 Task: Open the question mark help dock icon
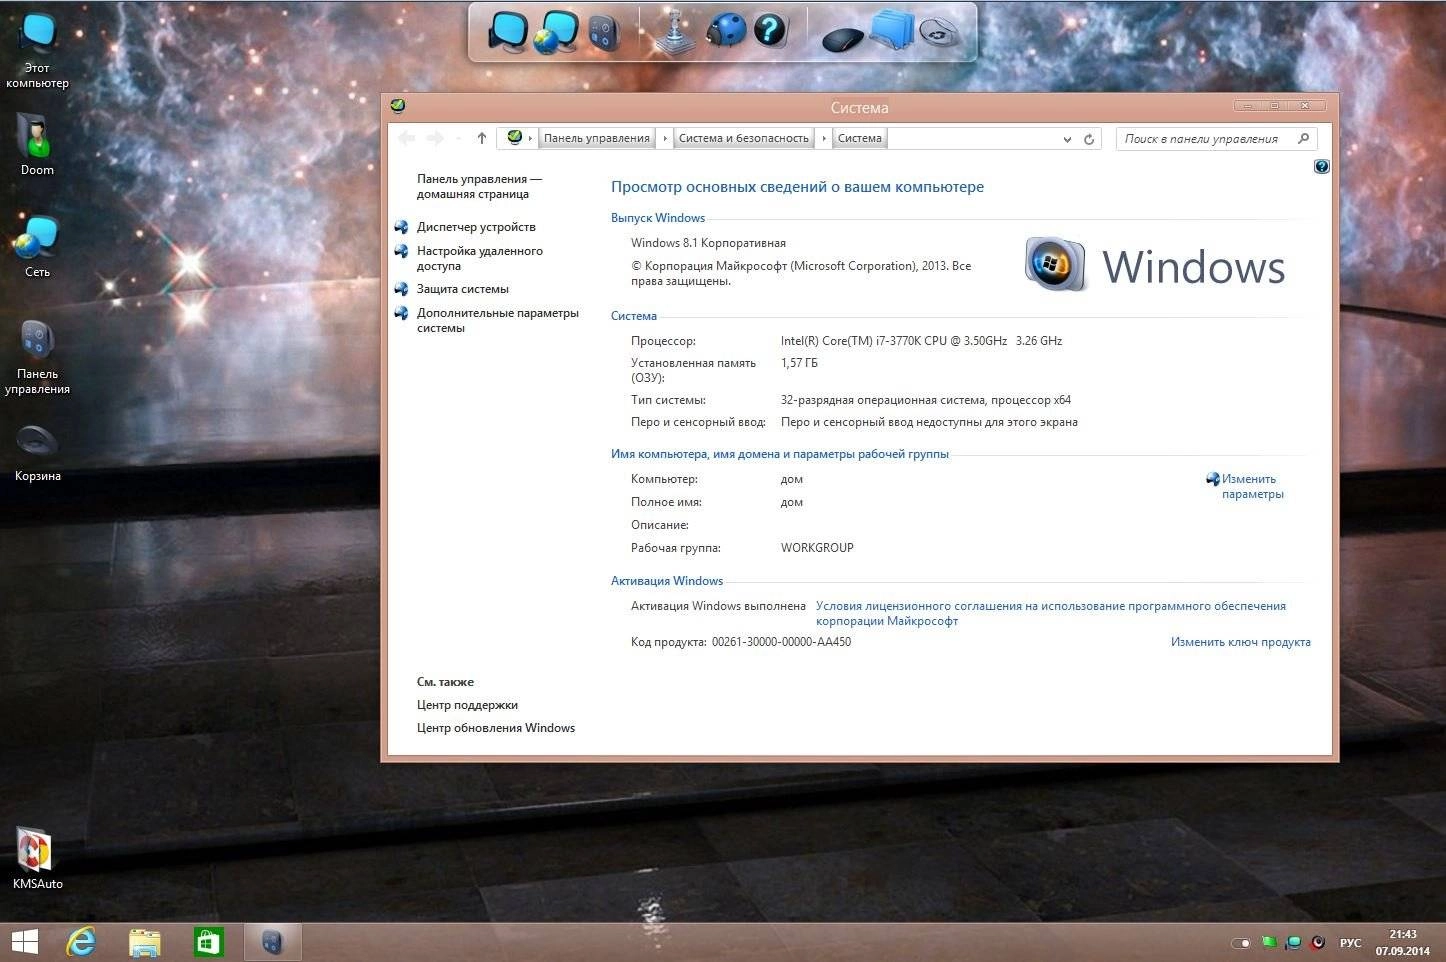coord(770,30)
